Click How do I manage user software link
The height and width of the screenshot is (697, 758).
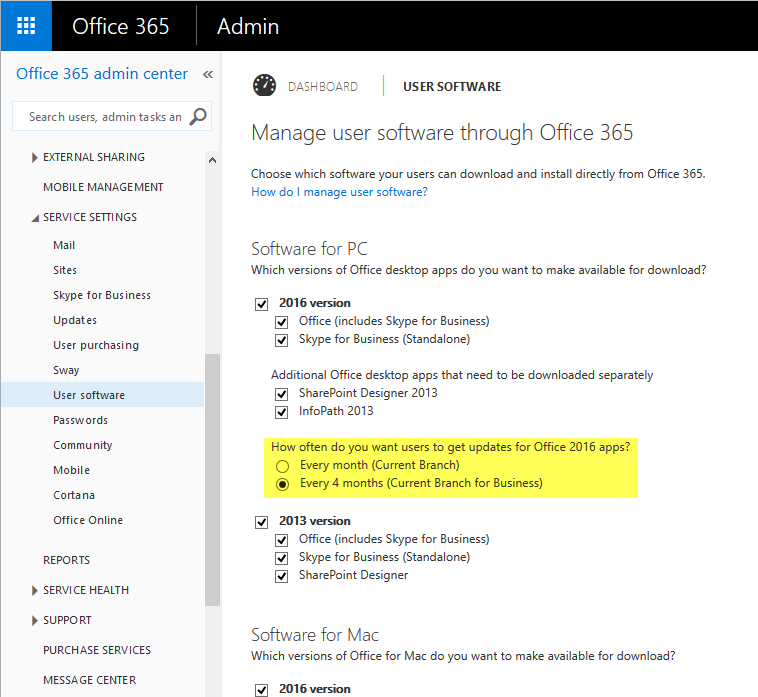click(339, 192)
